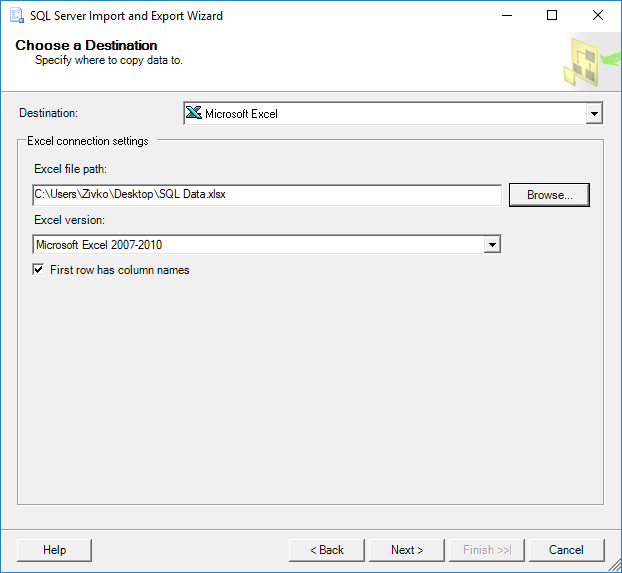This screenshot has height=573, width=622.
Task: Click the 'Destination:' label
Action: pos(48,113)
